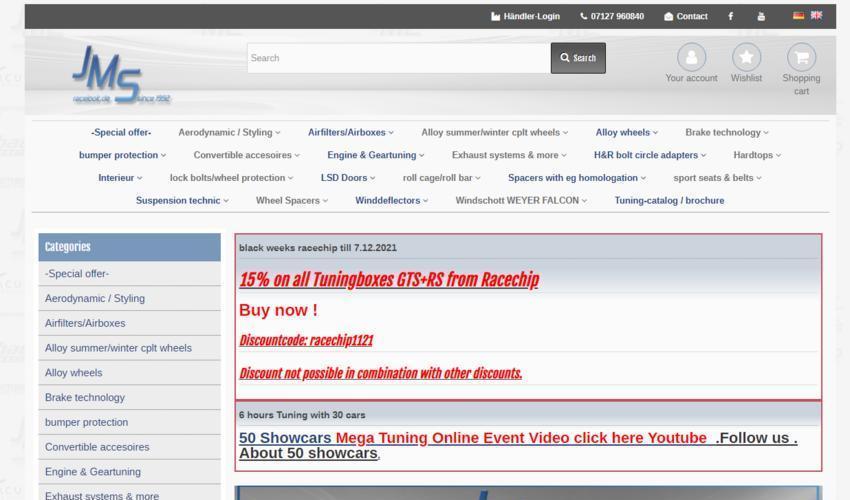This screenshot has height=500, width=850.
Task: Click Discount not possible in combination text
Action: pyautogui.click(x=381, y=374)
